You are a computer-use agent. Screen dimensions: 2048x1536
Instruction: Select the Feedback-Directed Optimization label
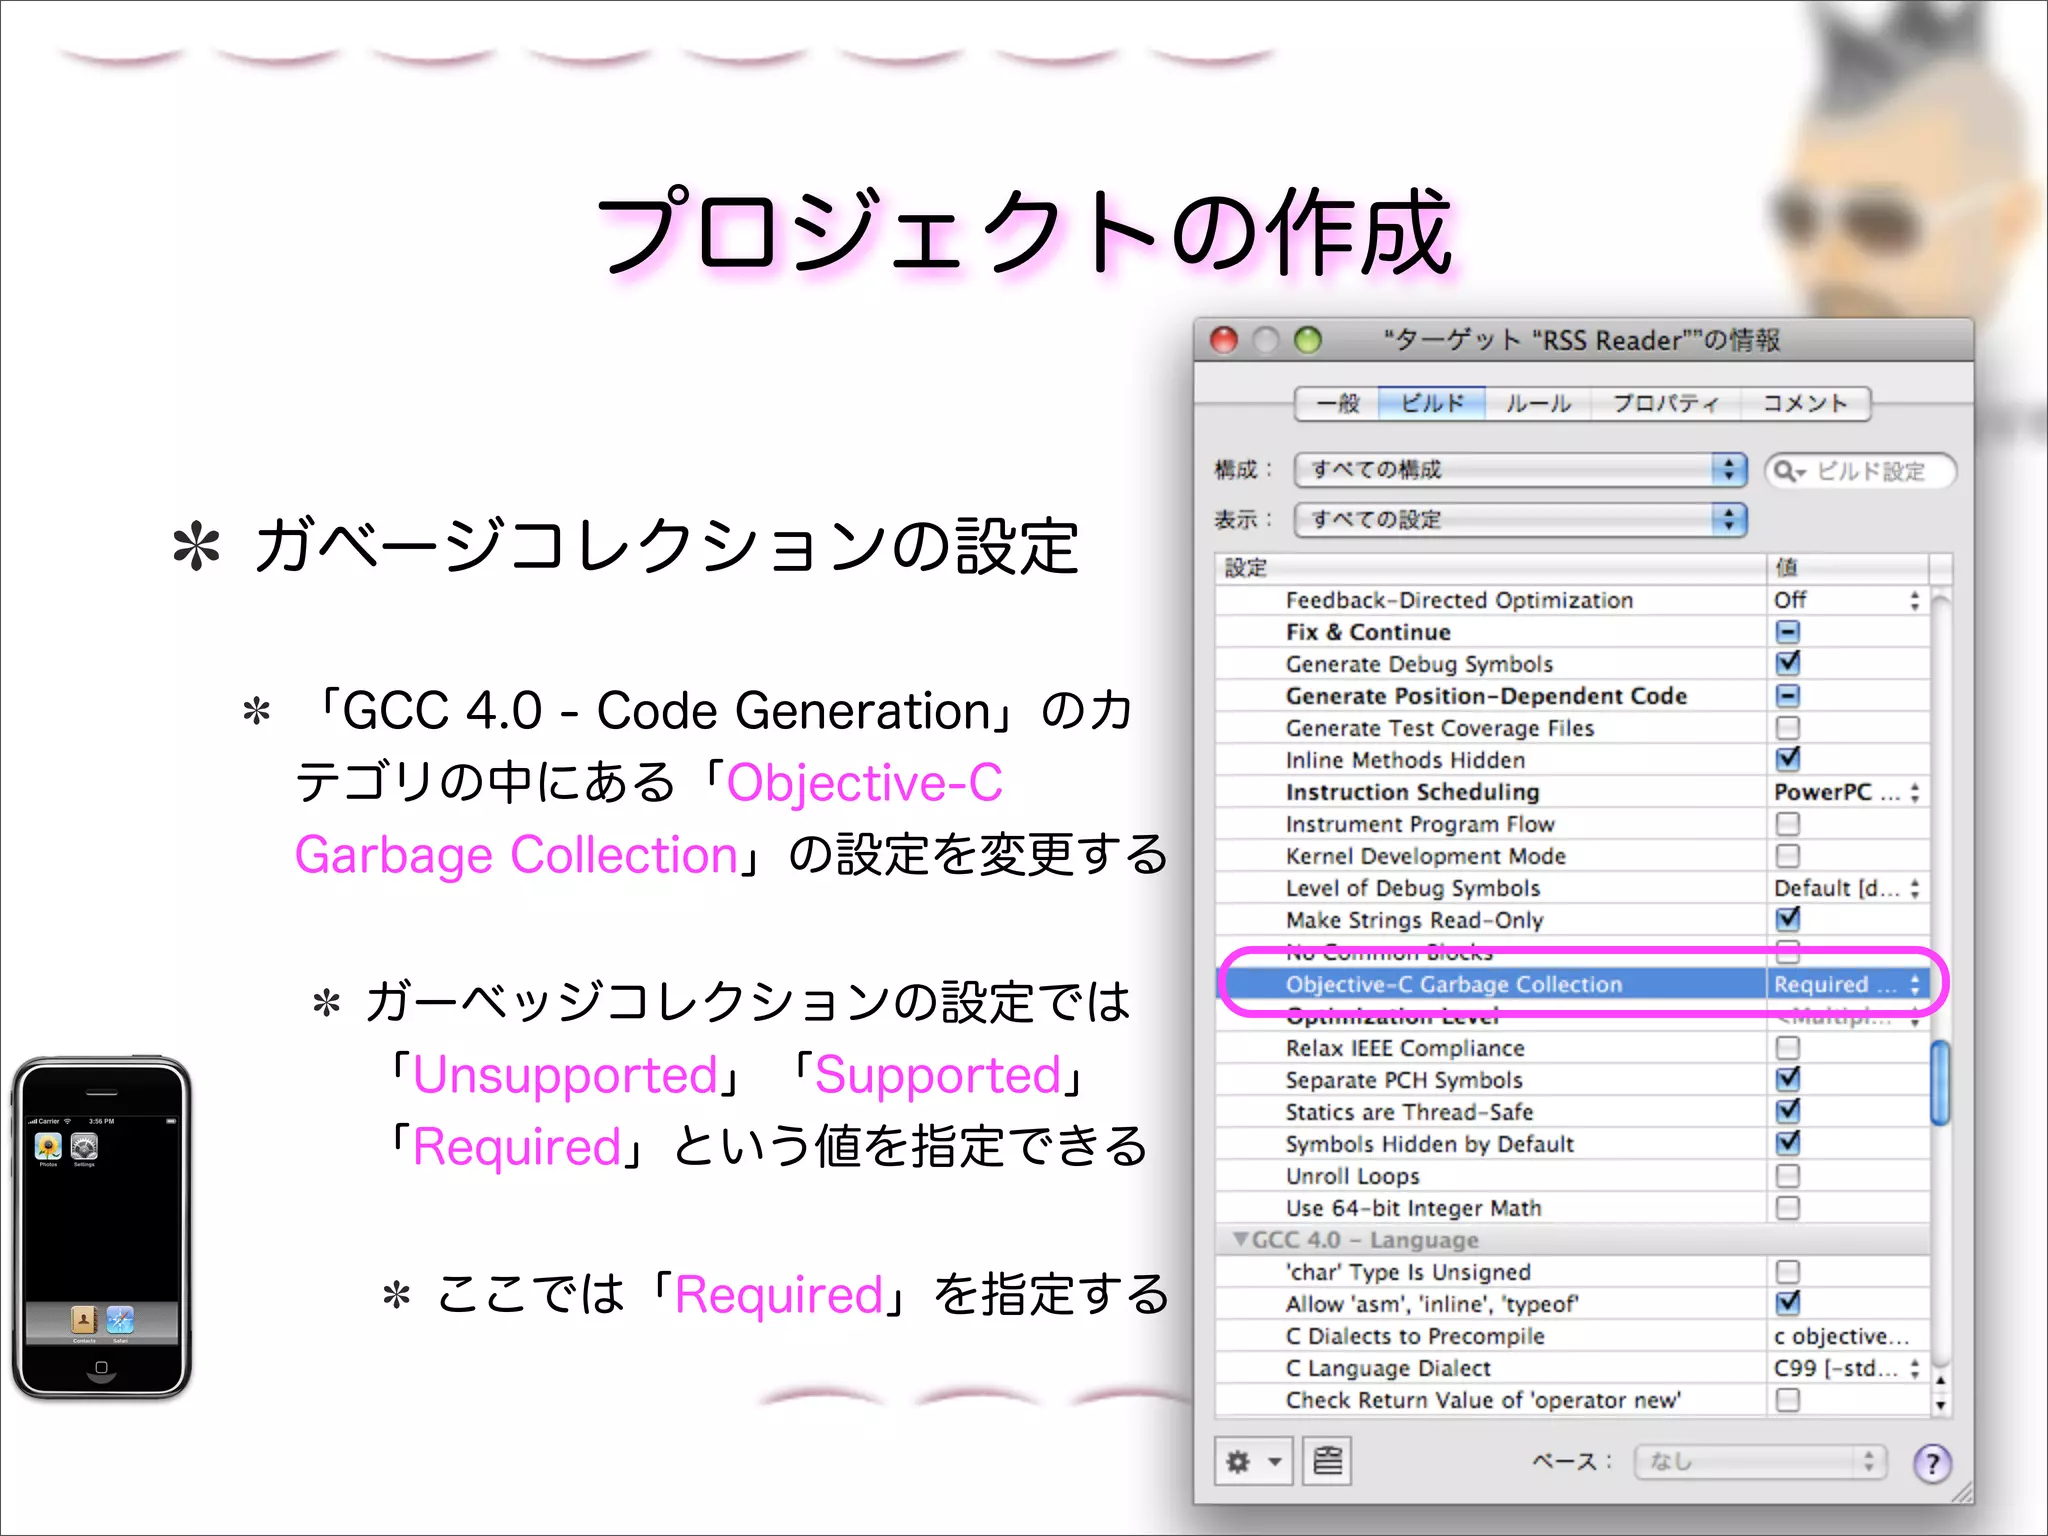click(x=1459, y=600)
